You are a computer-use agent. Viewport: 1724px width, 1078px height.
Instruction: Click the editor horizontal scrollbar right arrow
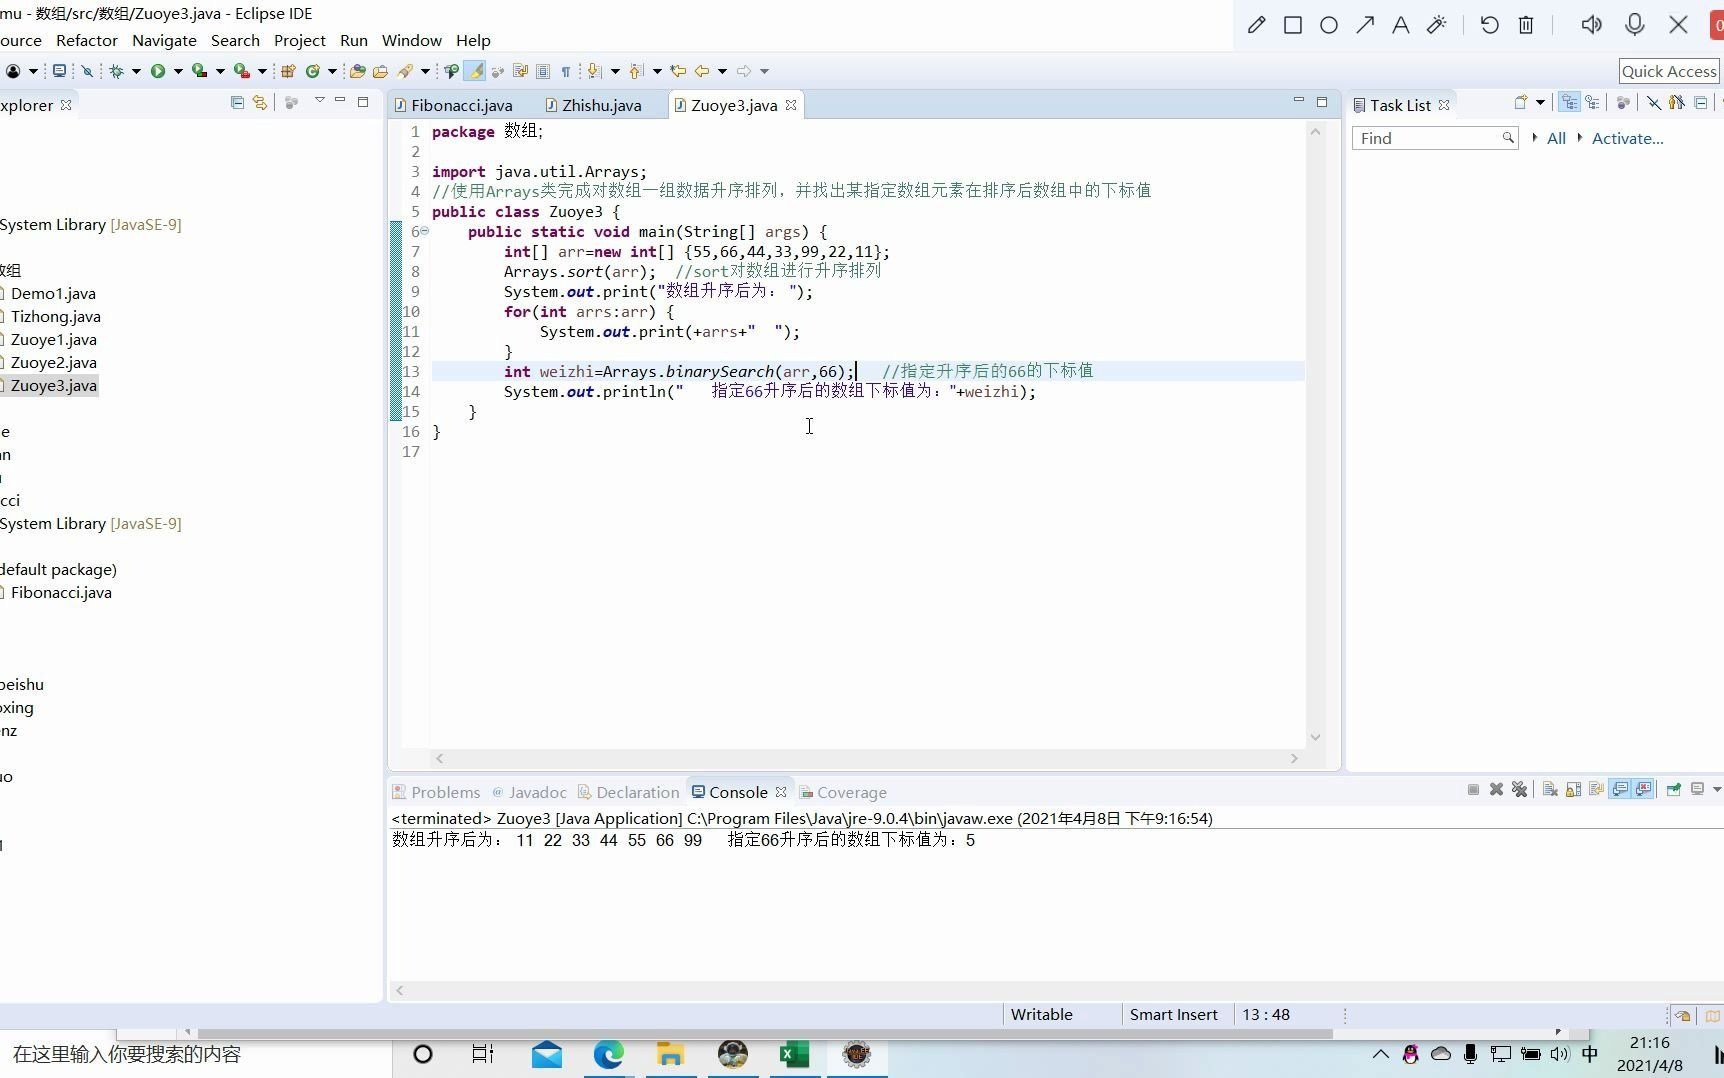click(1294, 759)
